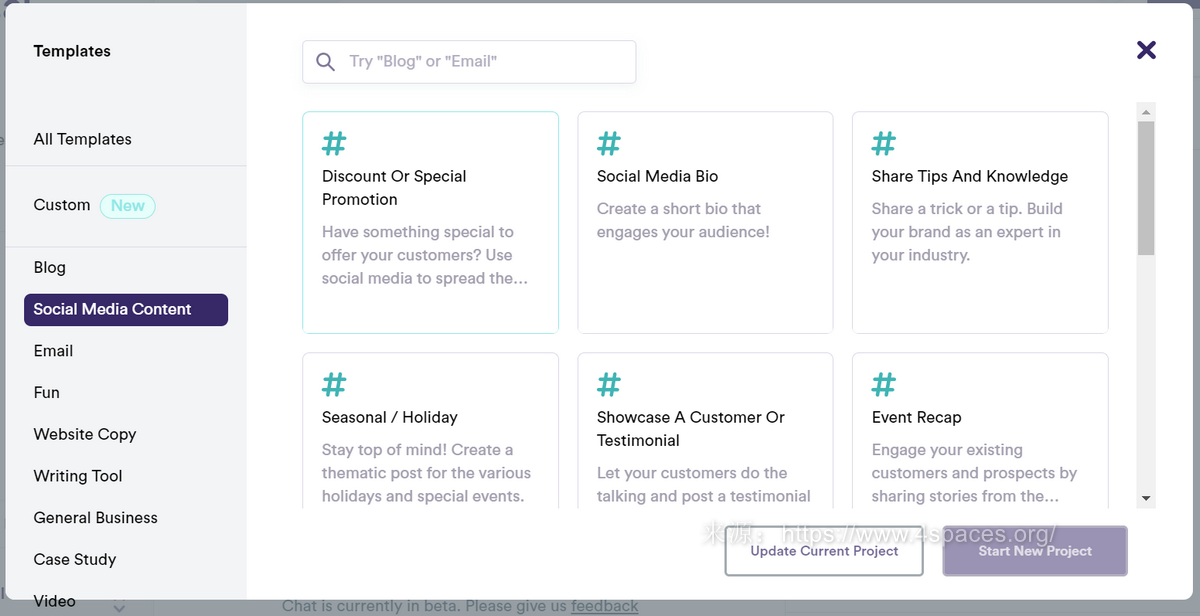Expand sidebar list with bottom chevron
1200x616 pixels.
[x=119, y=607]
